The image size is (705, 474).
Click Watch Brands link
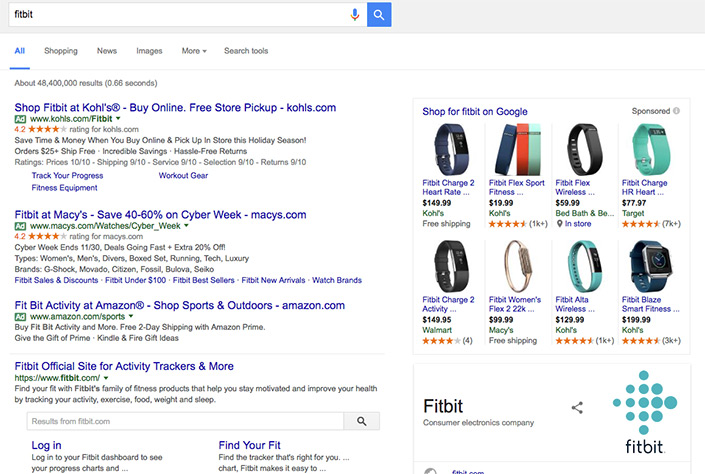point(337,280)
